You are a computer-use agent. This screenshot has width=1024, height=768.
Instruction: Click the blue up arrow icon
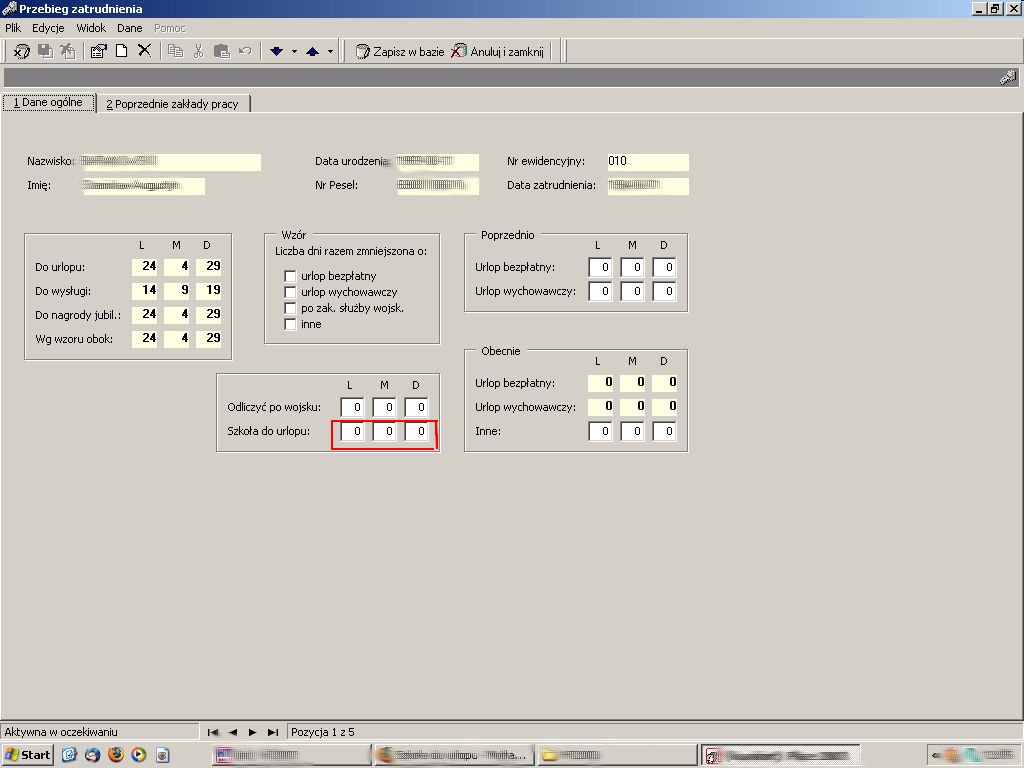(312, 52)
